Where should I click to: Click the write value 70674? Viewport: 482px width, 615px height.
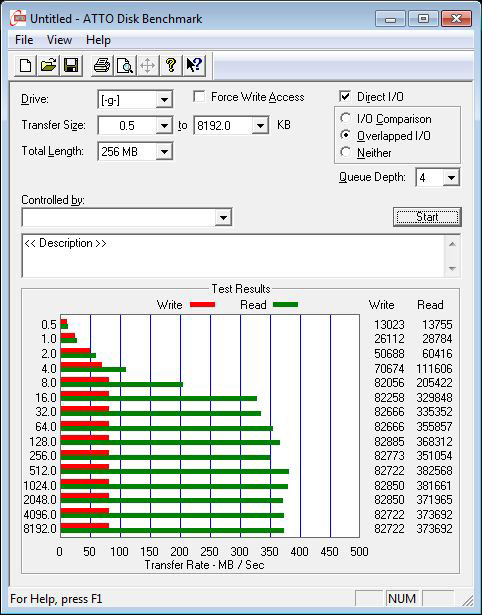389,369
